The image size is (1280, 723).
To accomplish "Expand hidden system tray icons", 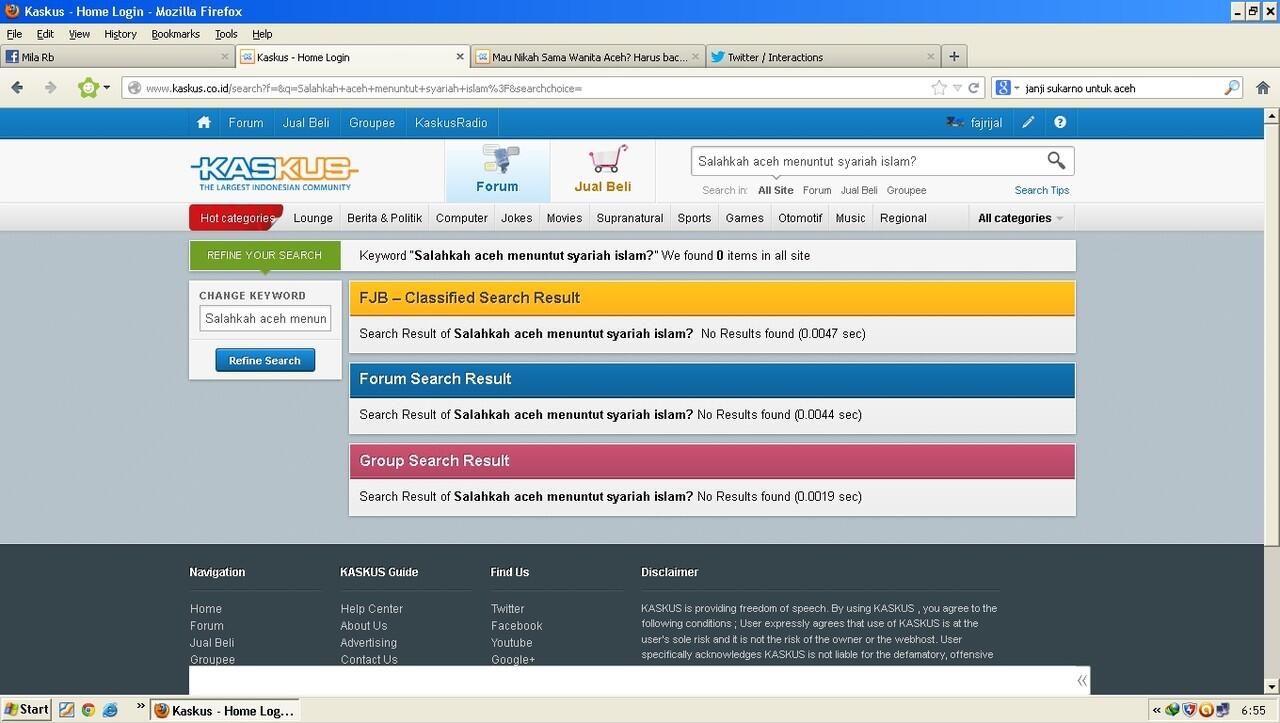I will (1157, 710).
